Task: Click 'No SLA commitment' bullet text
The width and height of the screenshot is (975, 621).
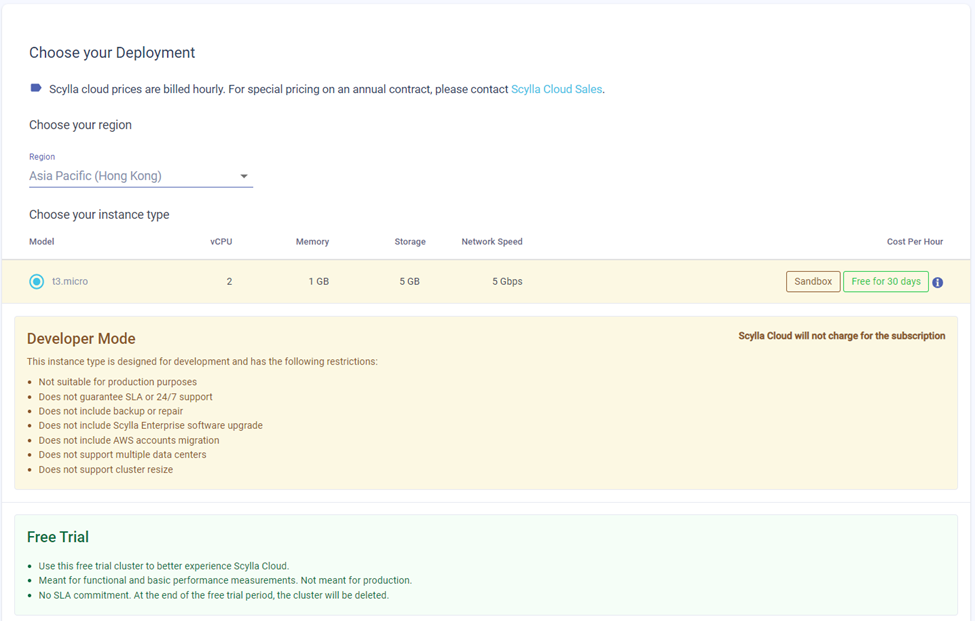Action: [213, 595]
